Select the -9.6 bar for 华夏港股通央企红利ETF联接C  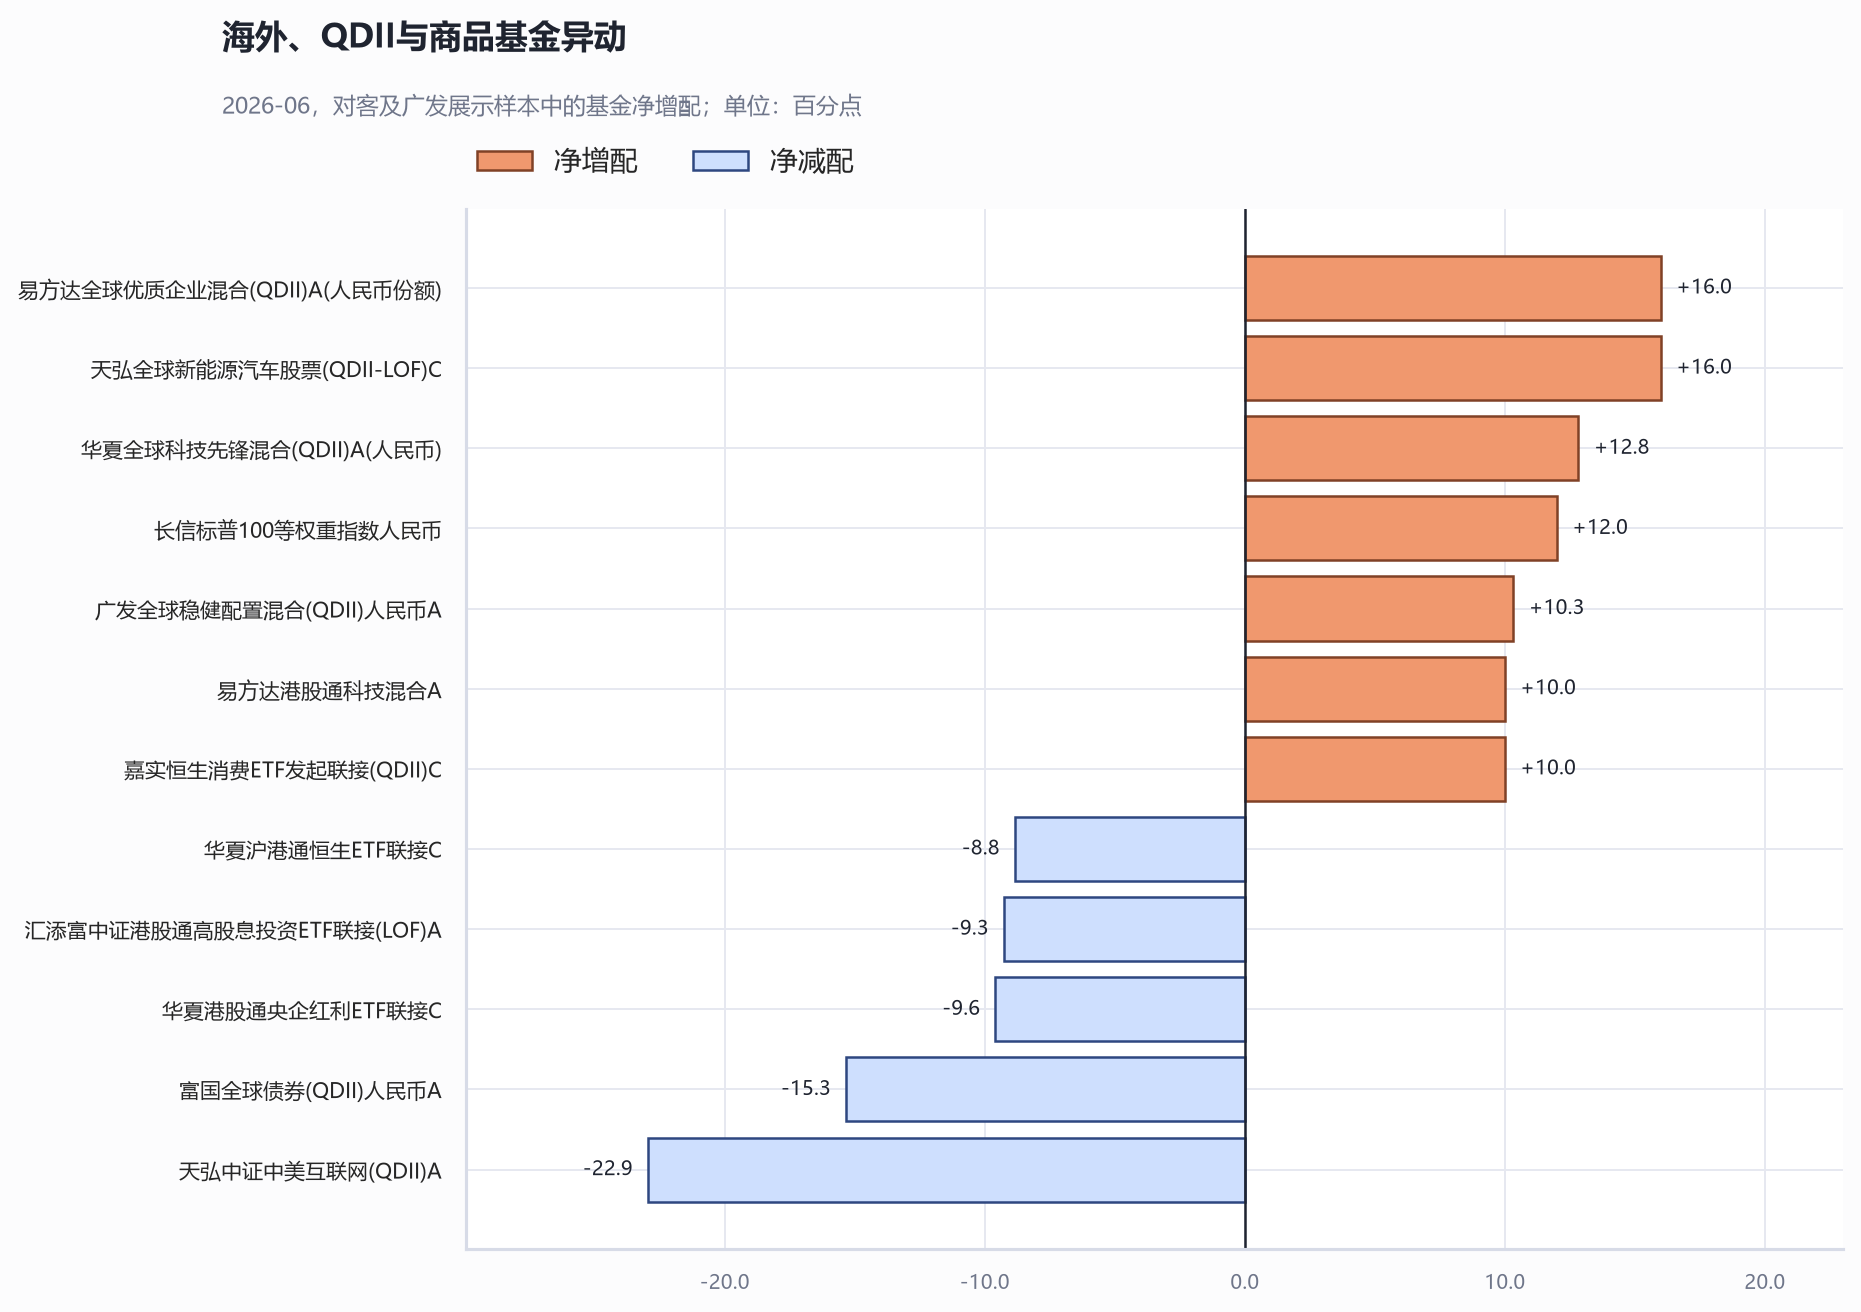[x=1120, y=1009]
